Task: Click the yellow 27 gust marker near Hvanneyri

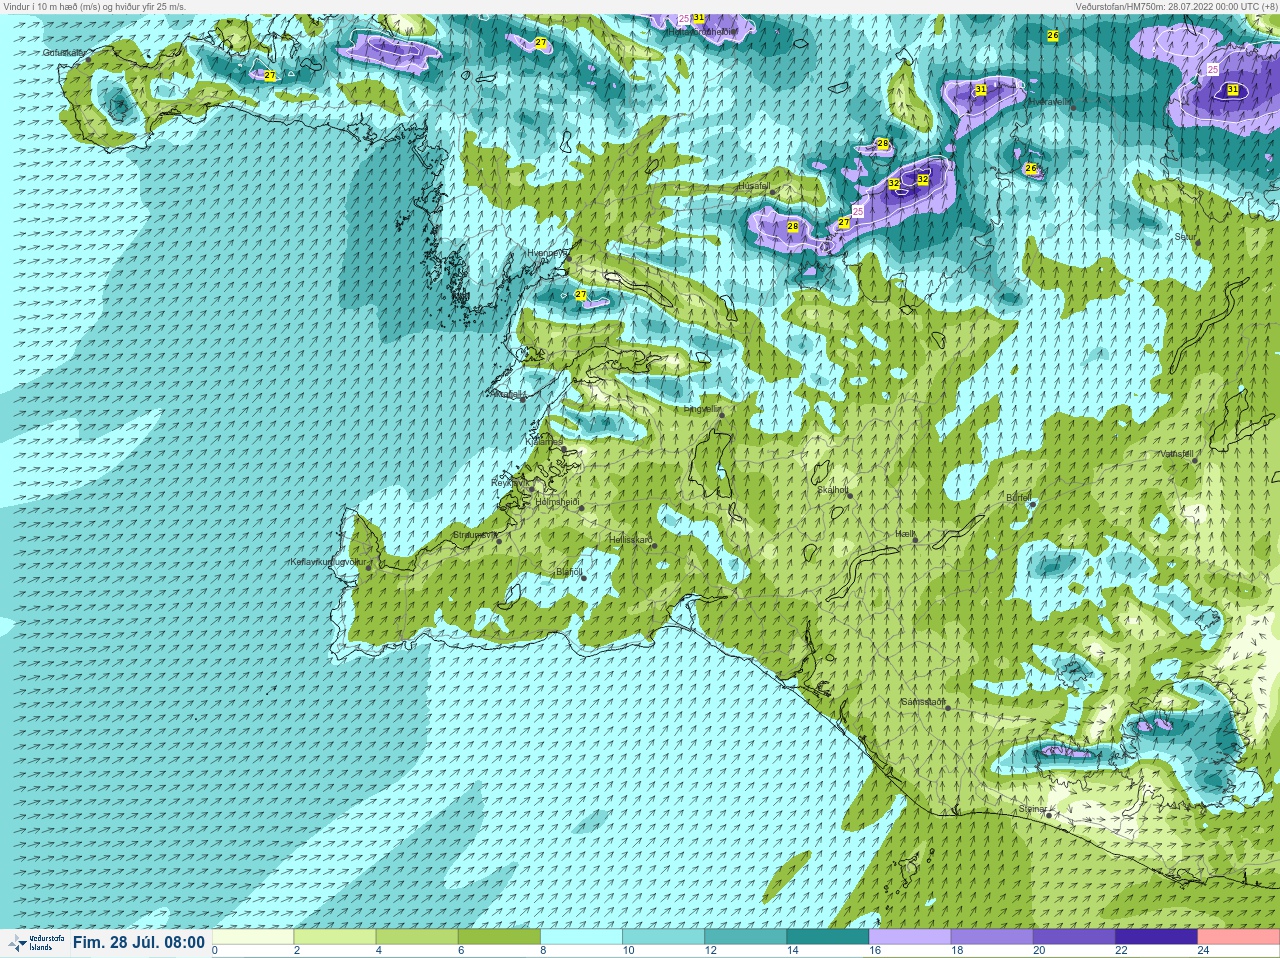Action: point(581,295)
